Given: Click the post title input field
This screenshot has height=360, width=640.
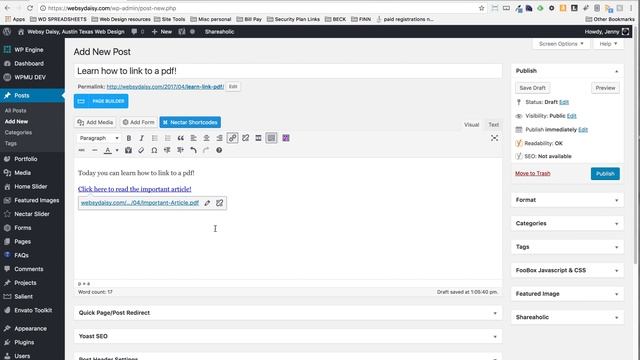Looking at the screenshot, I should pos(288,71).
